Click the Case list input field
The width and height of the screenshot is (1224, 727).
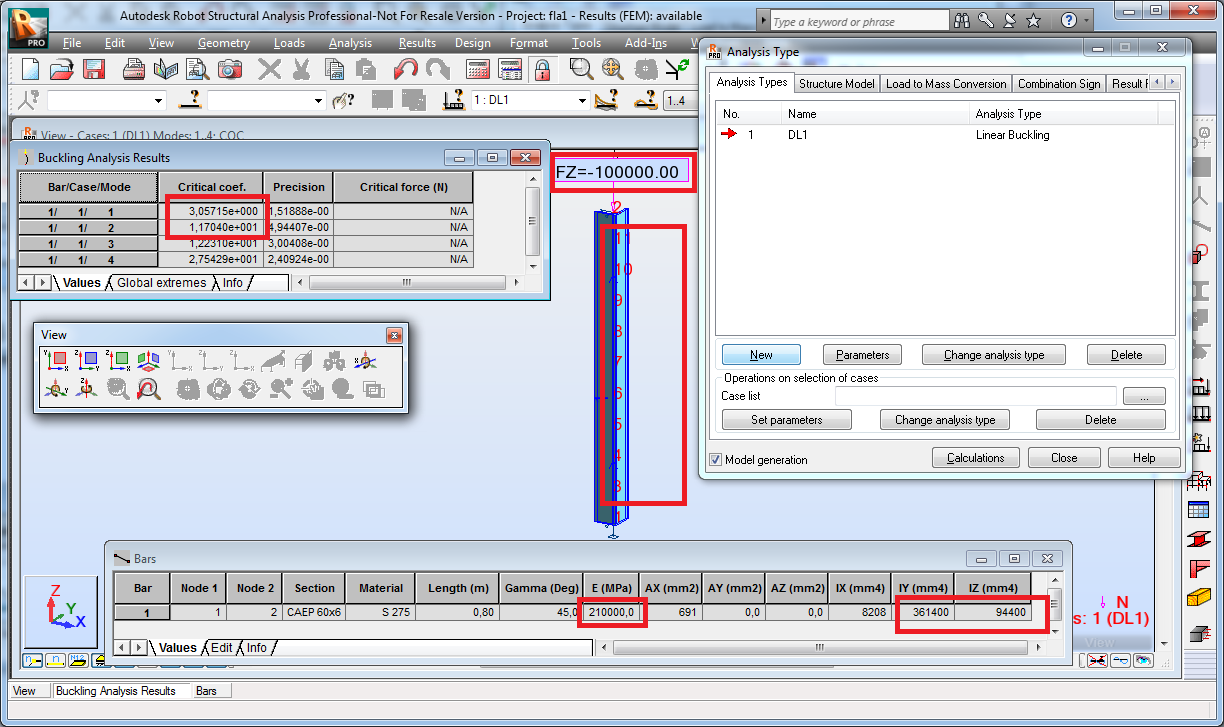pyautogui.click(x=975, y=396)
